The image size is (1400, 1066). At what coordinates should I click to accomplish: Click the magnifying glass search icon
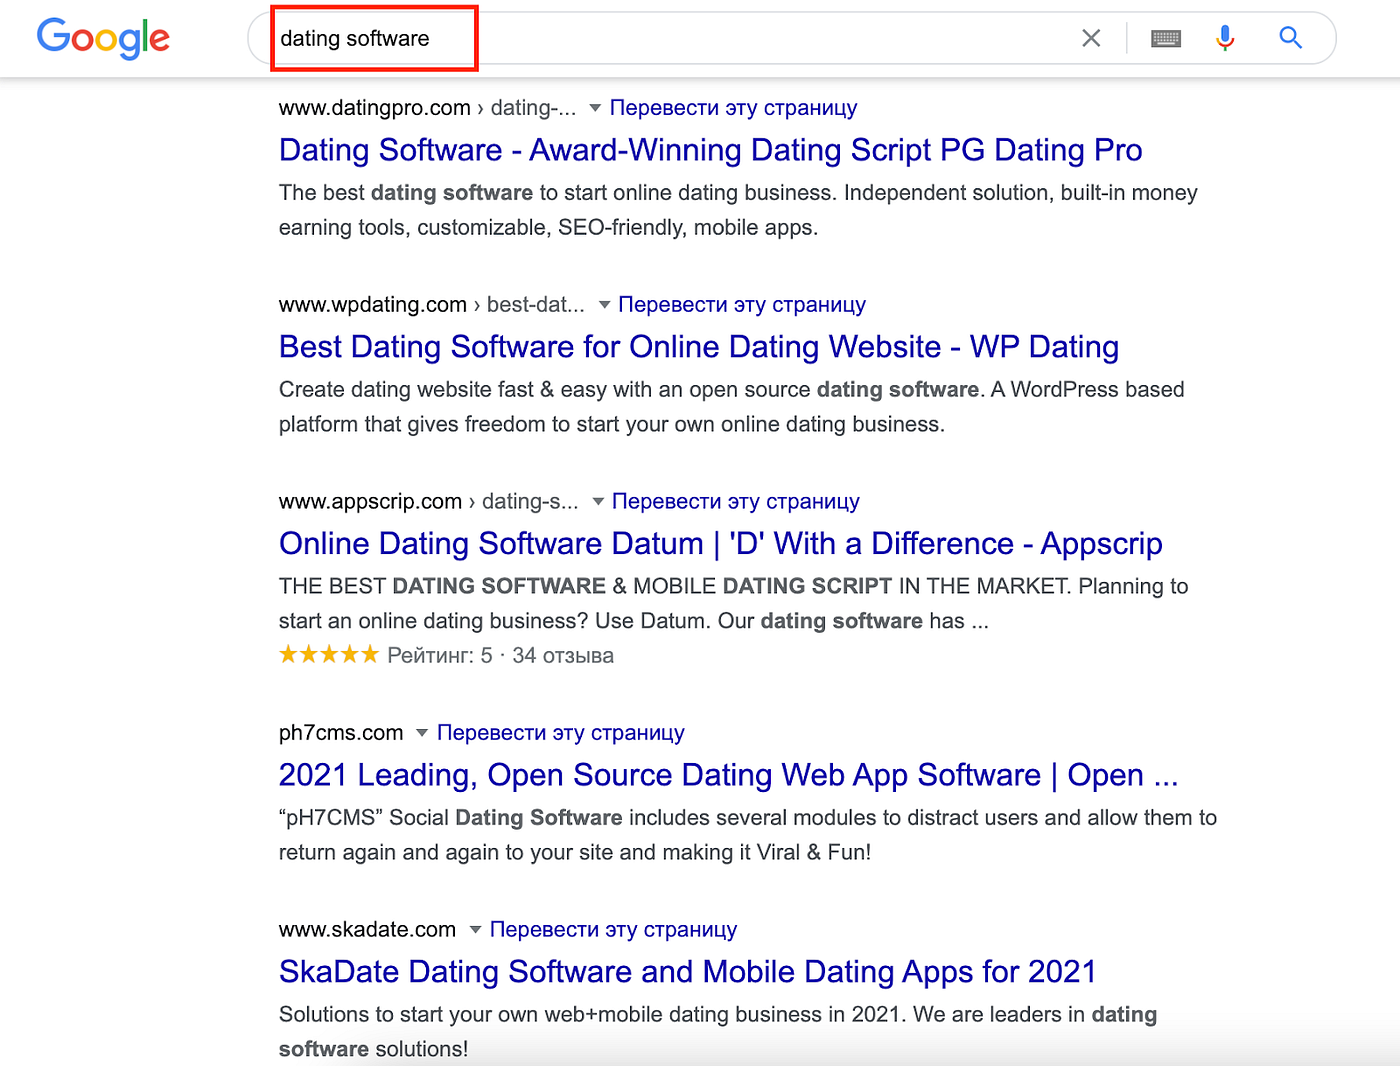[1291, 38]
